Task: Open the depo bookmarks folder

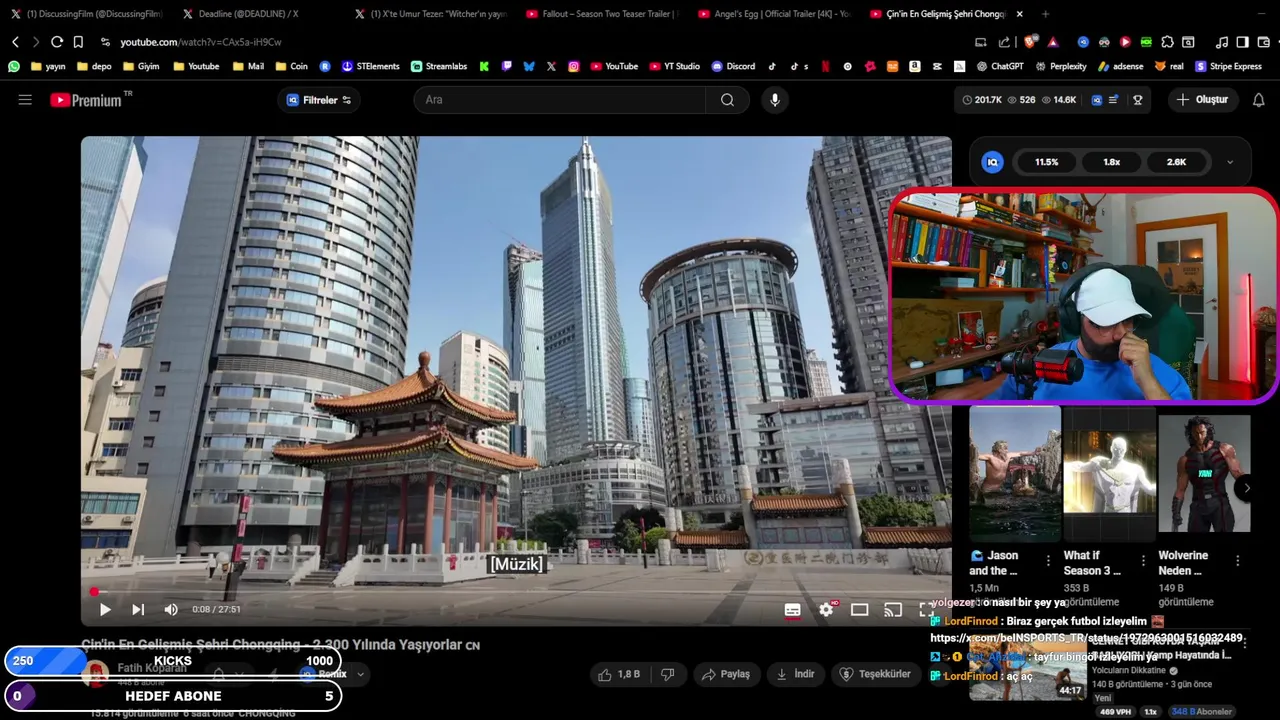Action: tap(92, 66)
